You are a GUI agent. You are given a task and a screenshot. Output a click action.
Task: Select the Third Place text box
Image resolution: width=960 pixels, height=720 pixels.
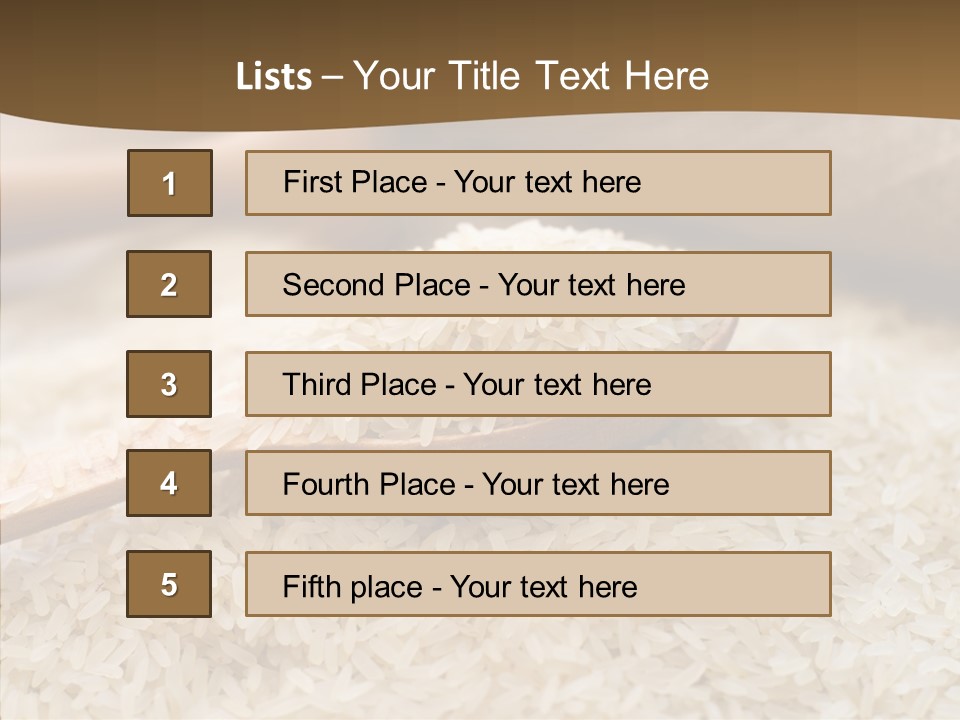coord(538,384)
